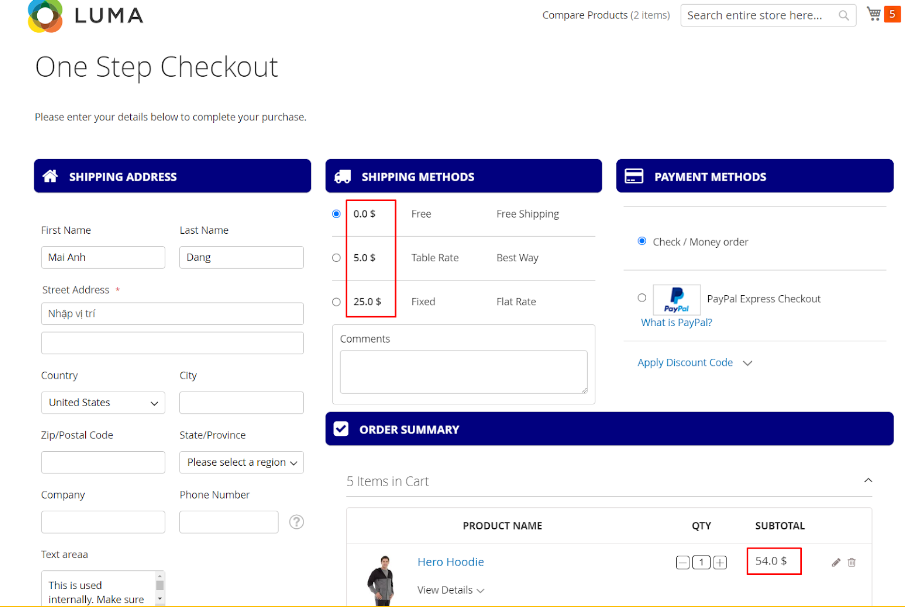905x607 pixels.
Task: Click the phone number help question icon
Action: coord(296,522)
